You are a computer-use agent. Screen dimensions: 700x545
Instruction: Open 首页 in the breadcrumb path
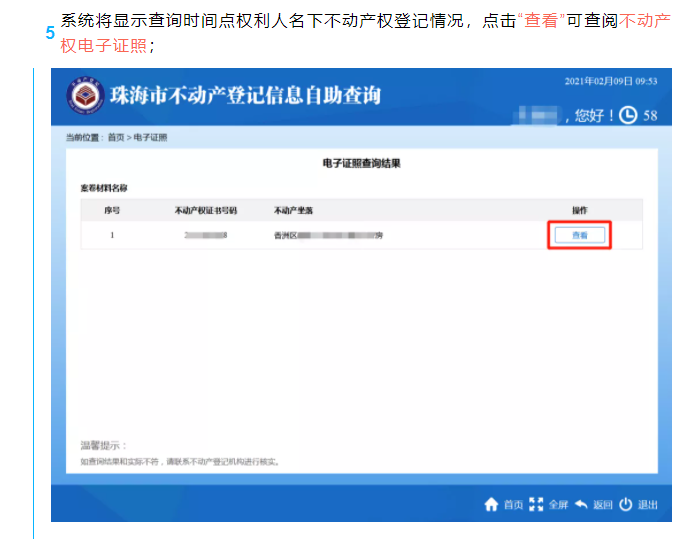pos(116,138)
